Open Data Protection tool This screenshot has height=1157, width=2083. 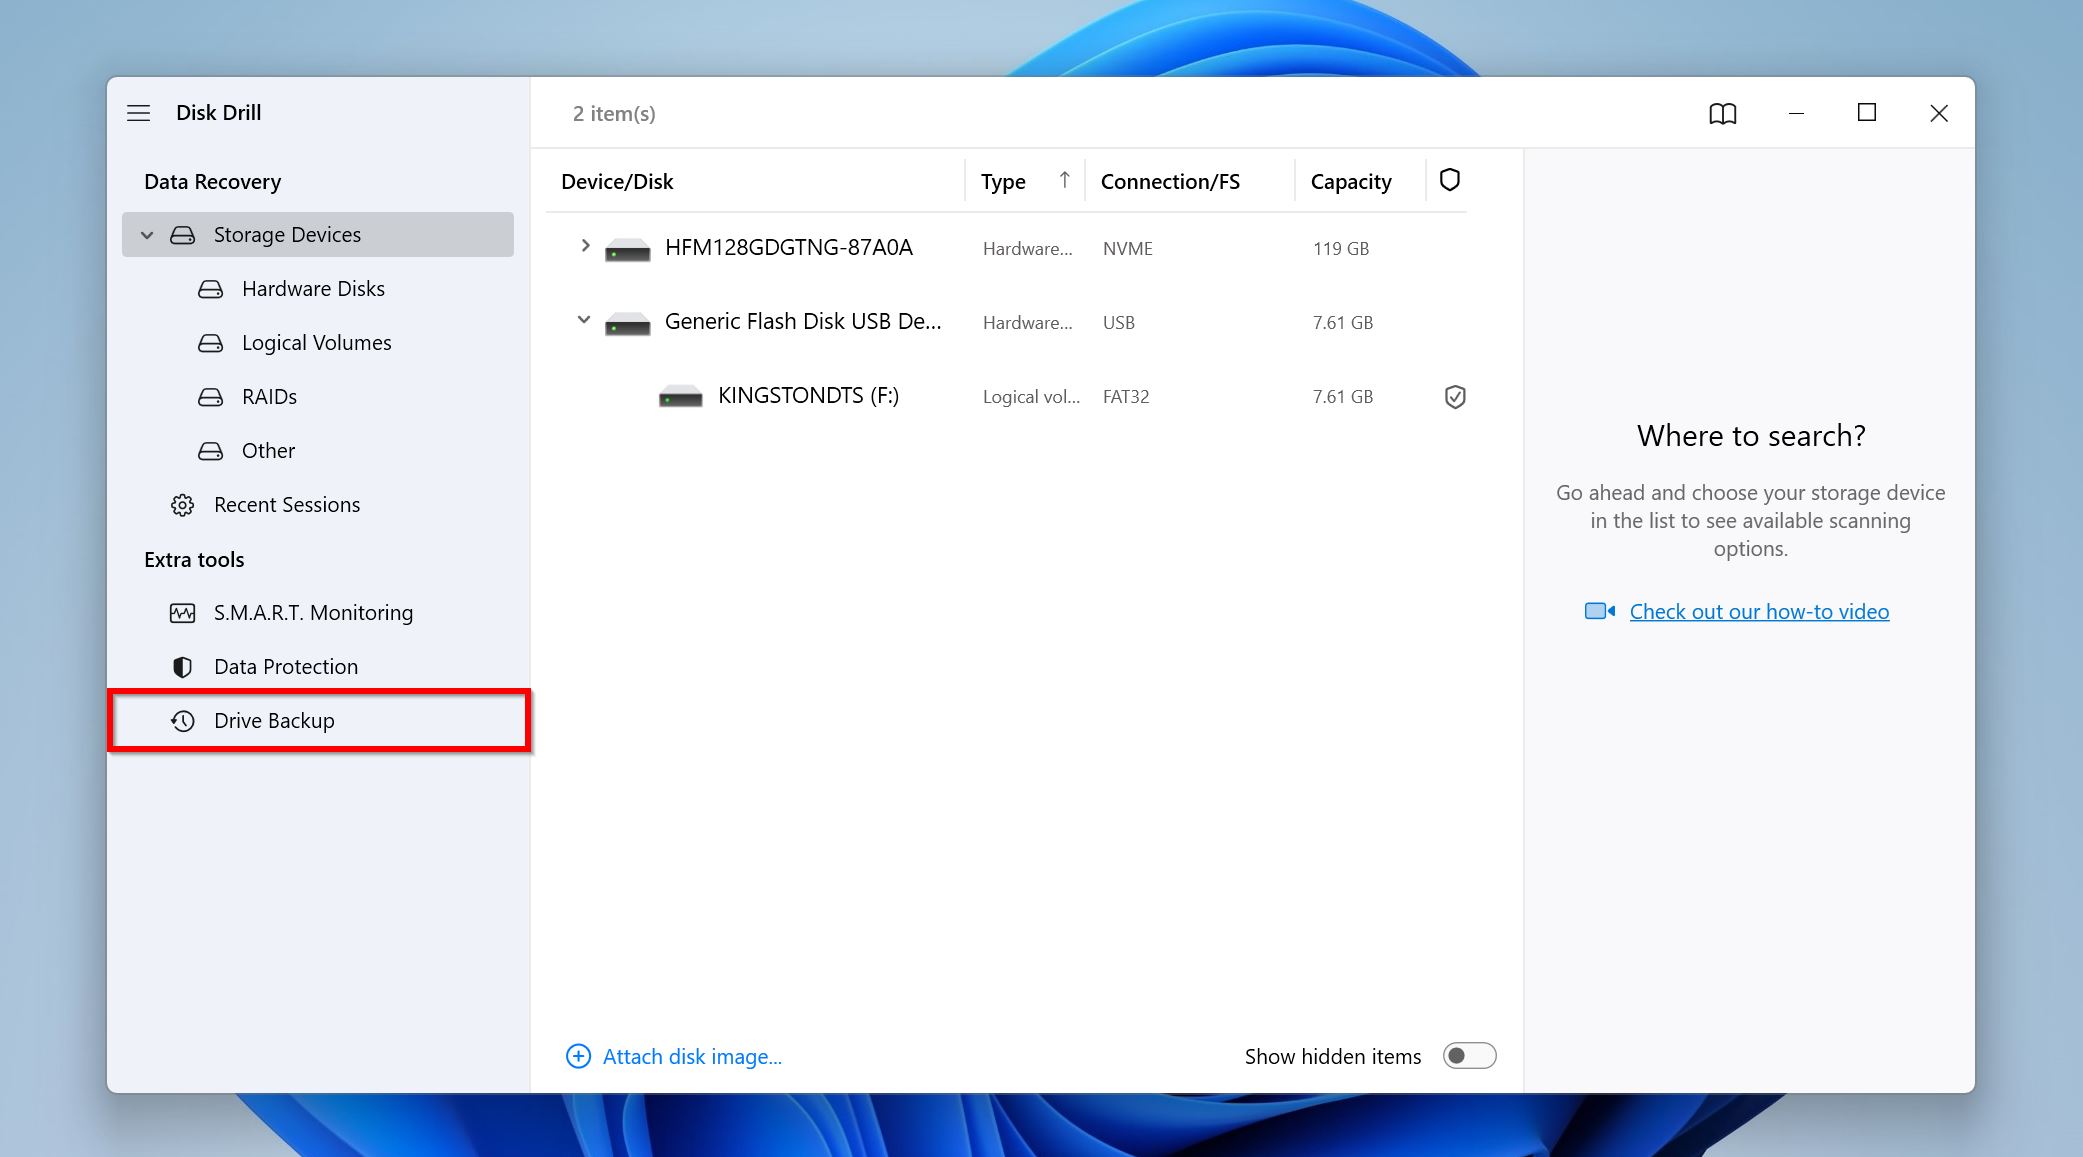tap(286, 667)
